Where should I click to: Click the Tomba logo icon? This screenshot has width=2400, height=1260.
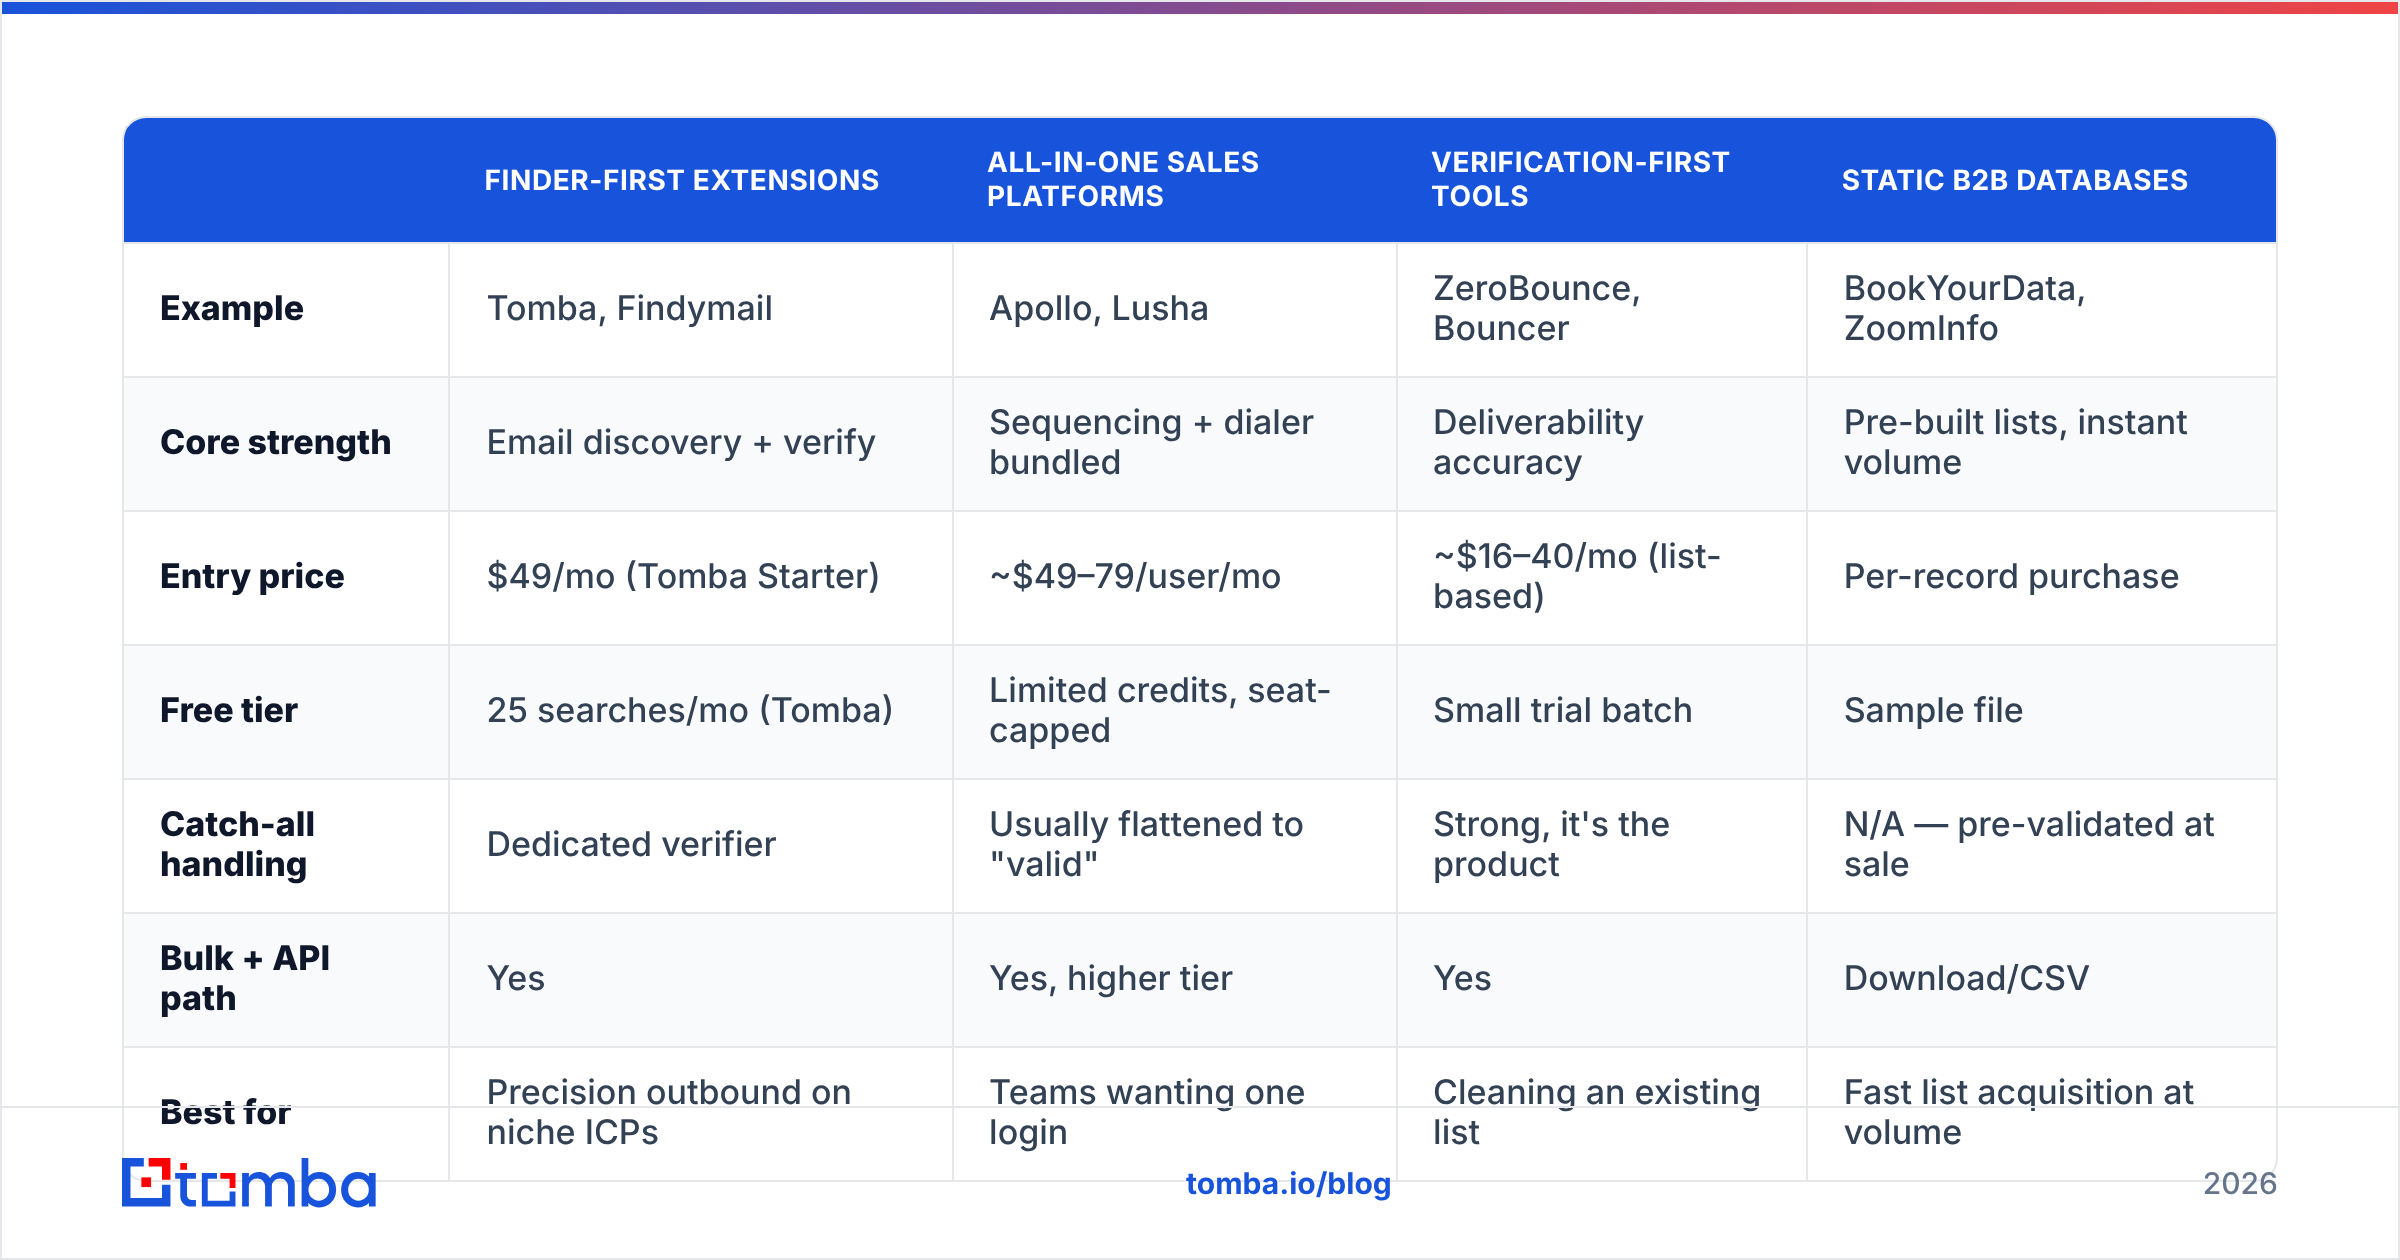coord(147,1182)
